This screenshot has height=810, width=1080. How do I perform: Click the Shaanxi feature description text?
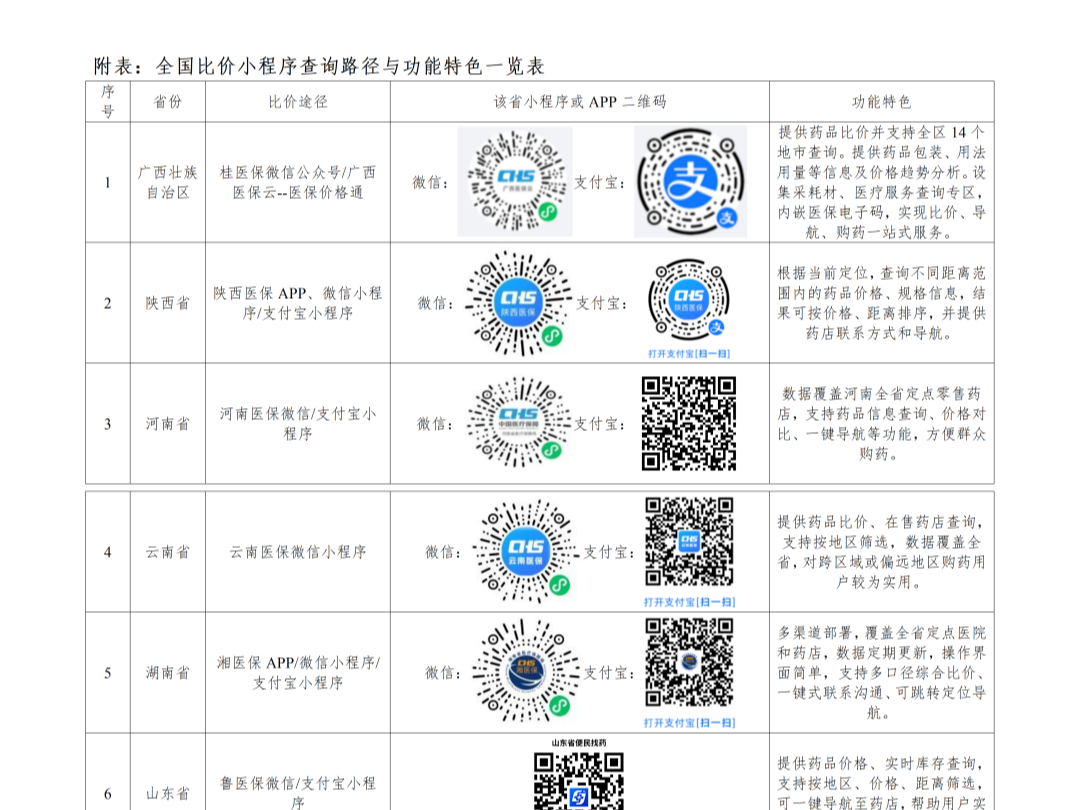point(882,303)
